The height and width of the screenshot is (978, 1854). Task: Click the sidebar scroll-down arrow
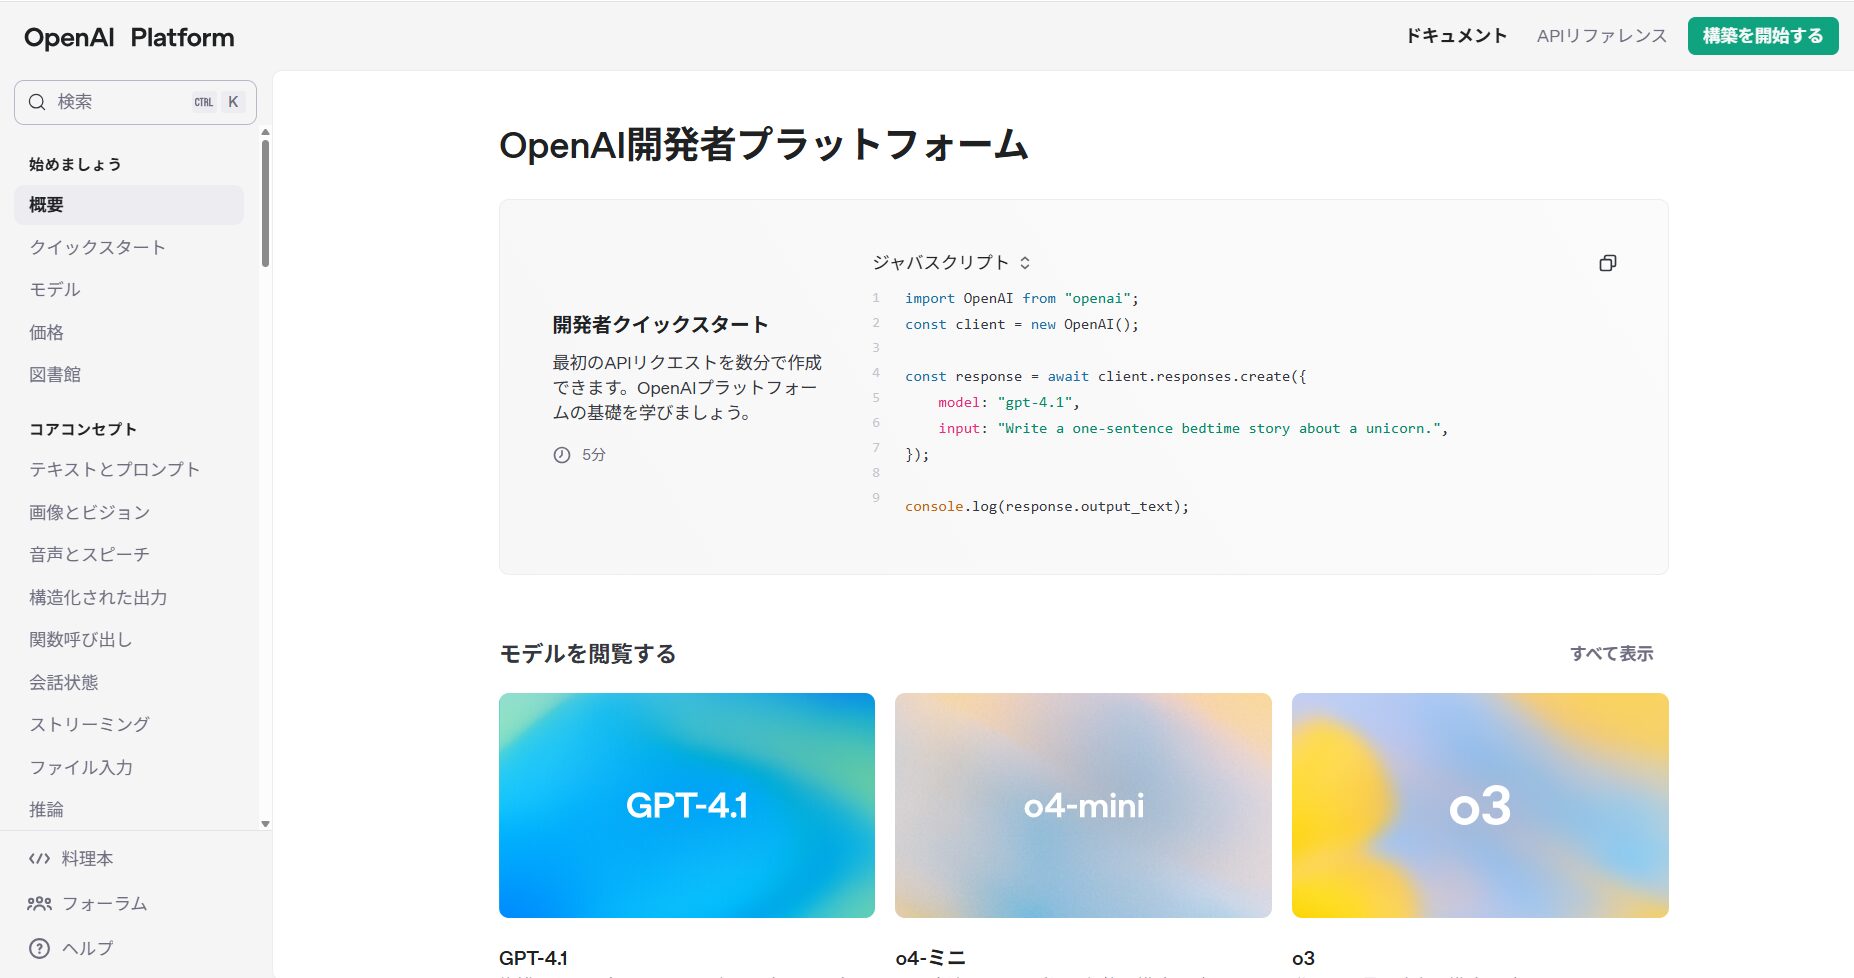click(x=265, y=824)
